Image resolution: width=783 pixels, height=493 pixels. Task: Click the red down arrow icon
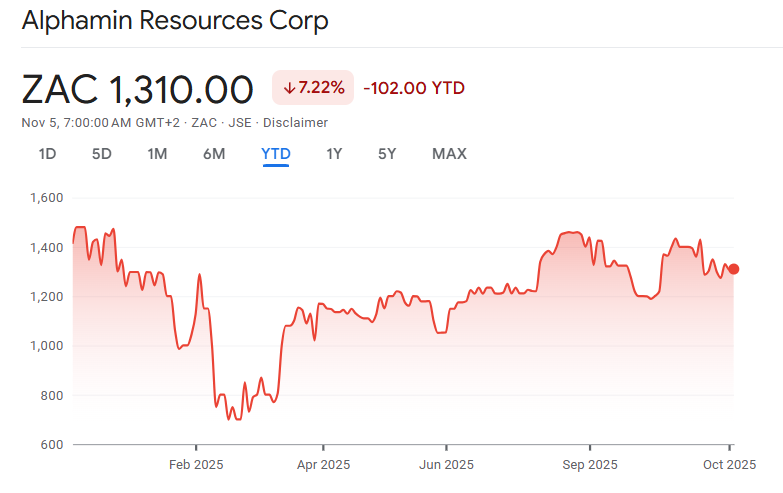(x=289, y=88)
